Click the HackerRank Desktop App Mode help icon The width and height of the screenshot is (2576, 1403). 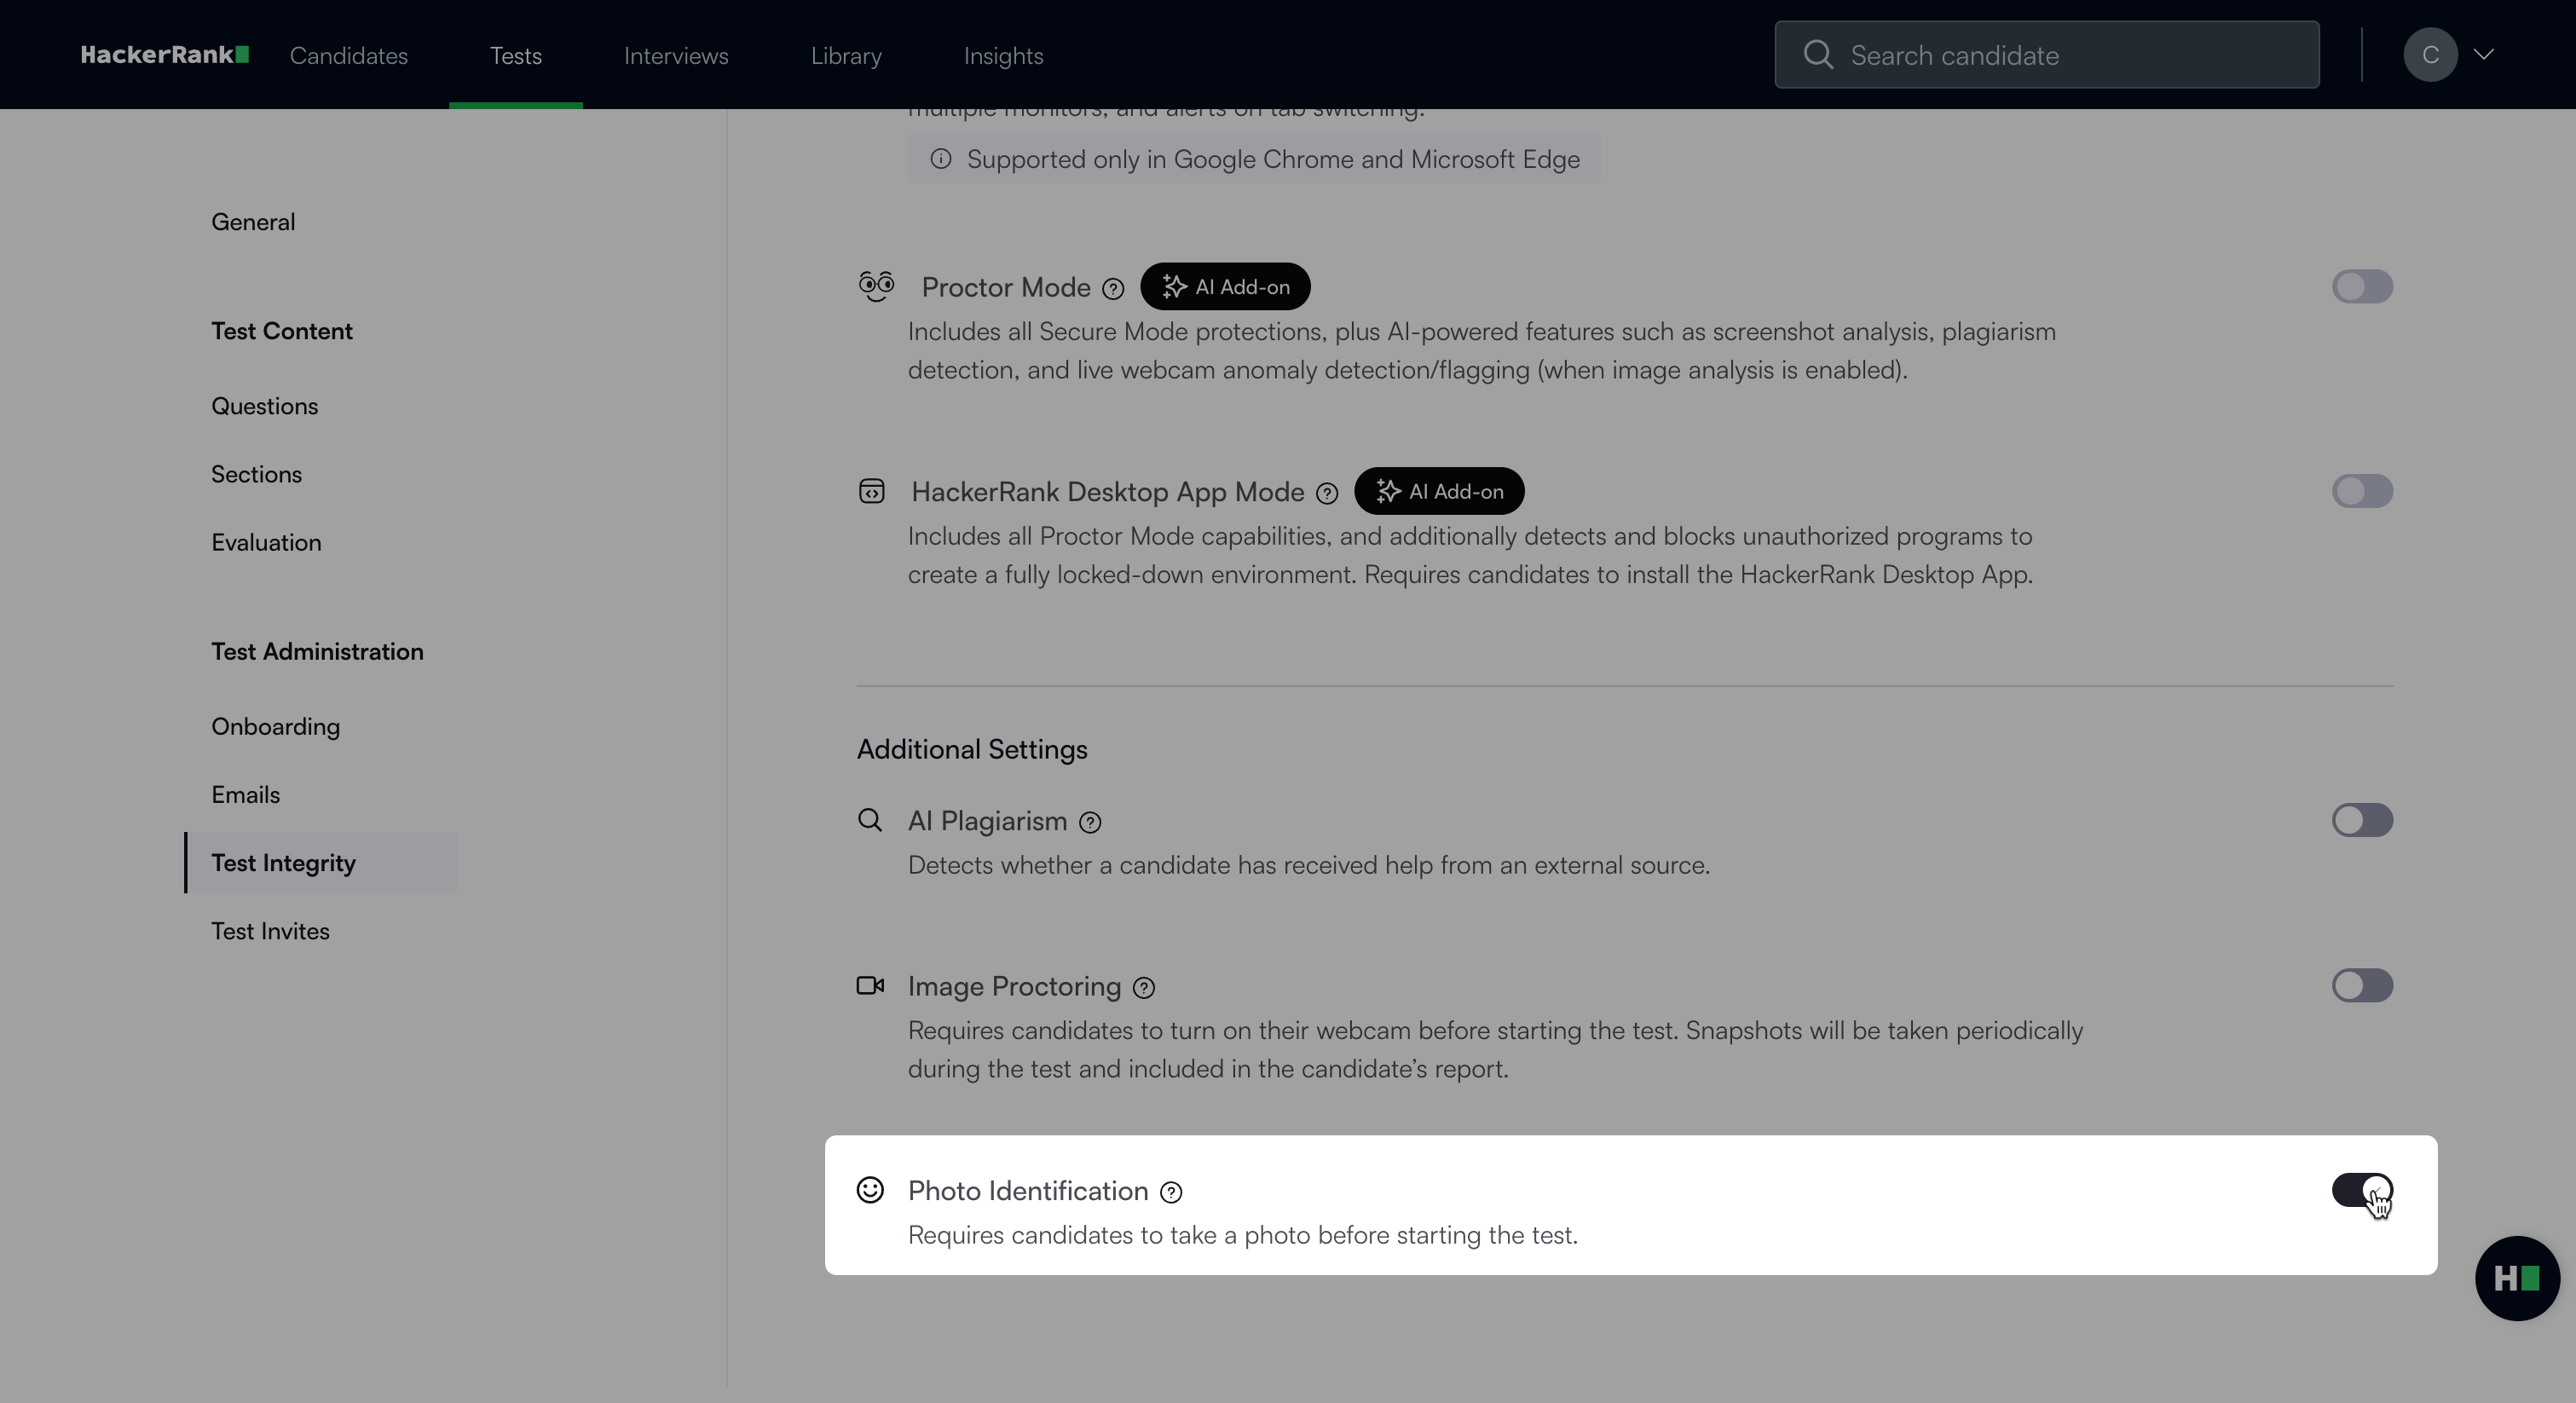pyautogui.click(x=1327, y=494)
